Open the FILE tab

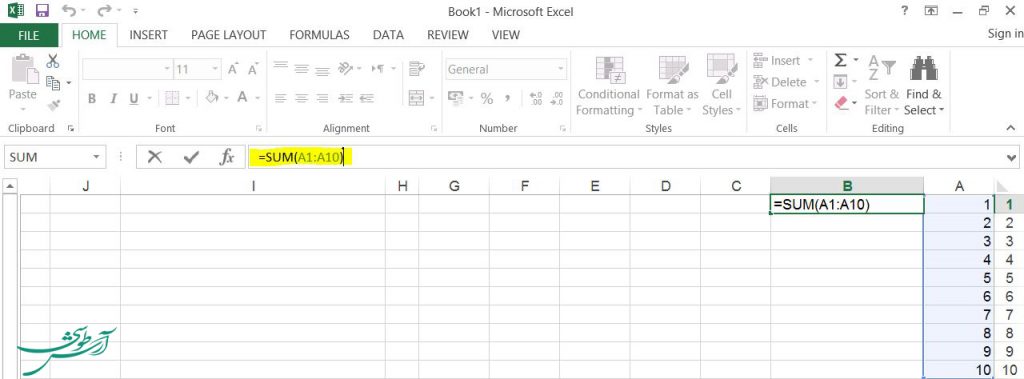pos(29,35)
